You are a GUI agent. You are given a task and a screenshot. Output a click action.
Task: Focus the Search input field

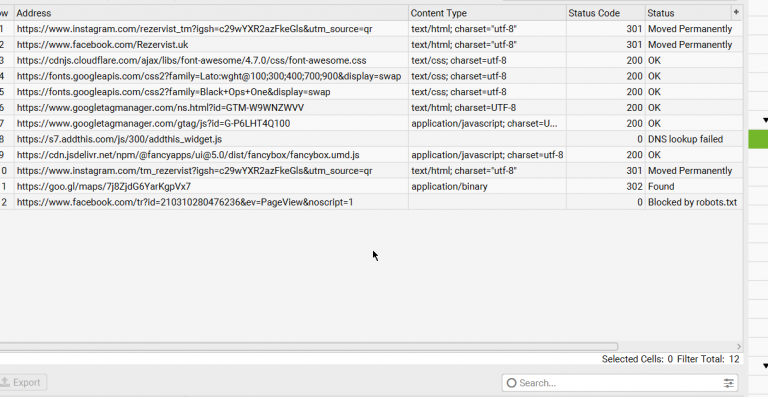(620, 383)
